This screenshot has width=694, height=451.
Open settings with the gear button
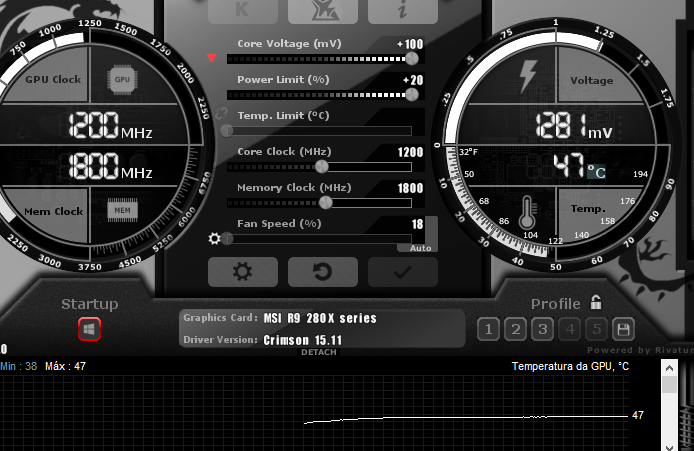[x=243, y=272]
